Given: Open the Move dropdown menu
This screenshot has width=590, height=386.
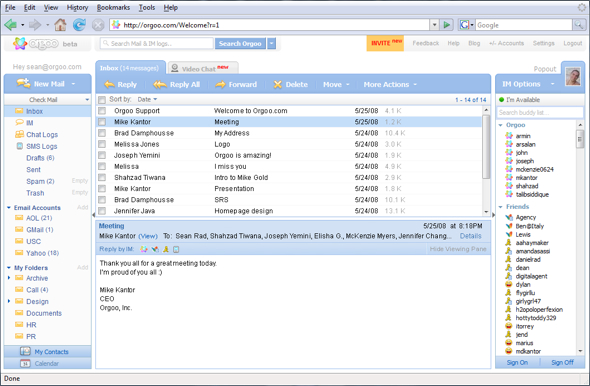Looking at the screenshot, I should pyautogui.click(x=348, y=85).
